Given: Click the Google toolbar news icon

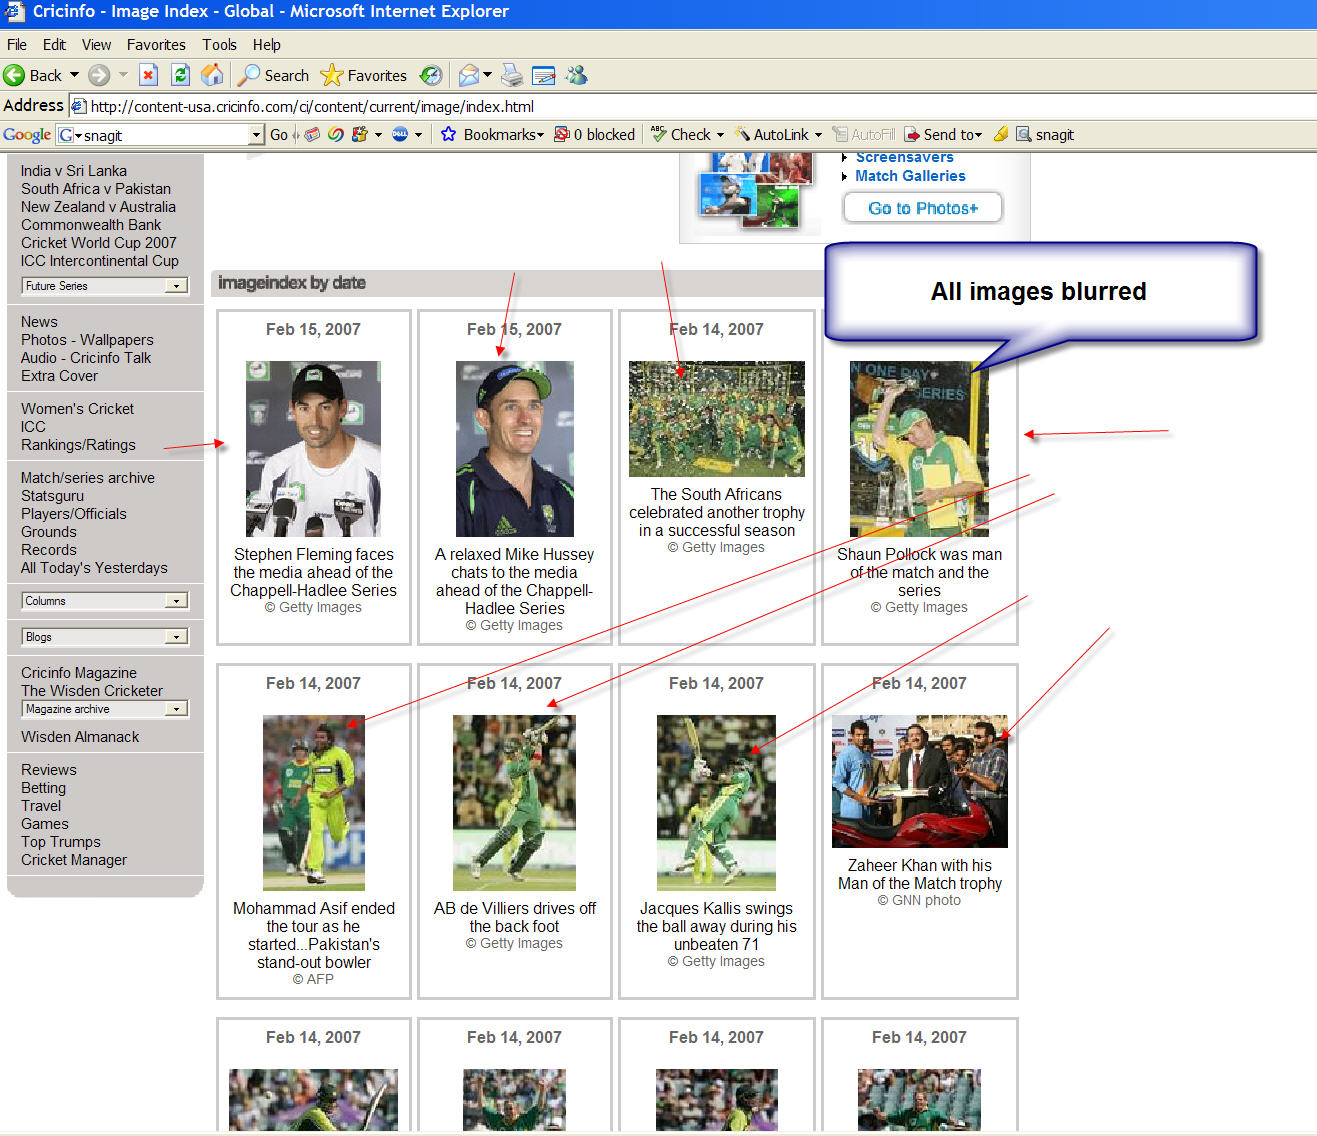Looking at the screenshot, I should [x=313, y=135].
